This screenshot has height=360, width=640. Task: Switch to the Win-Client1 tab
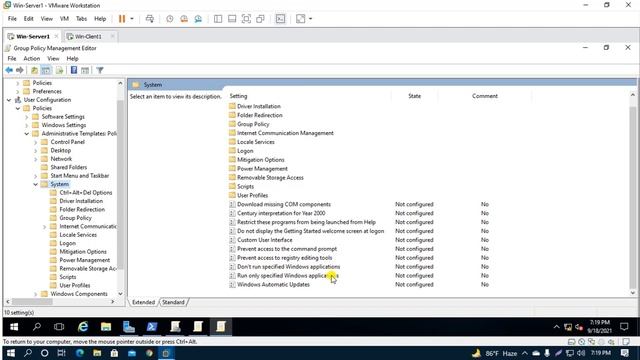pyautogui.click(x=87, y=36)
